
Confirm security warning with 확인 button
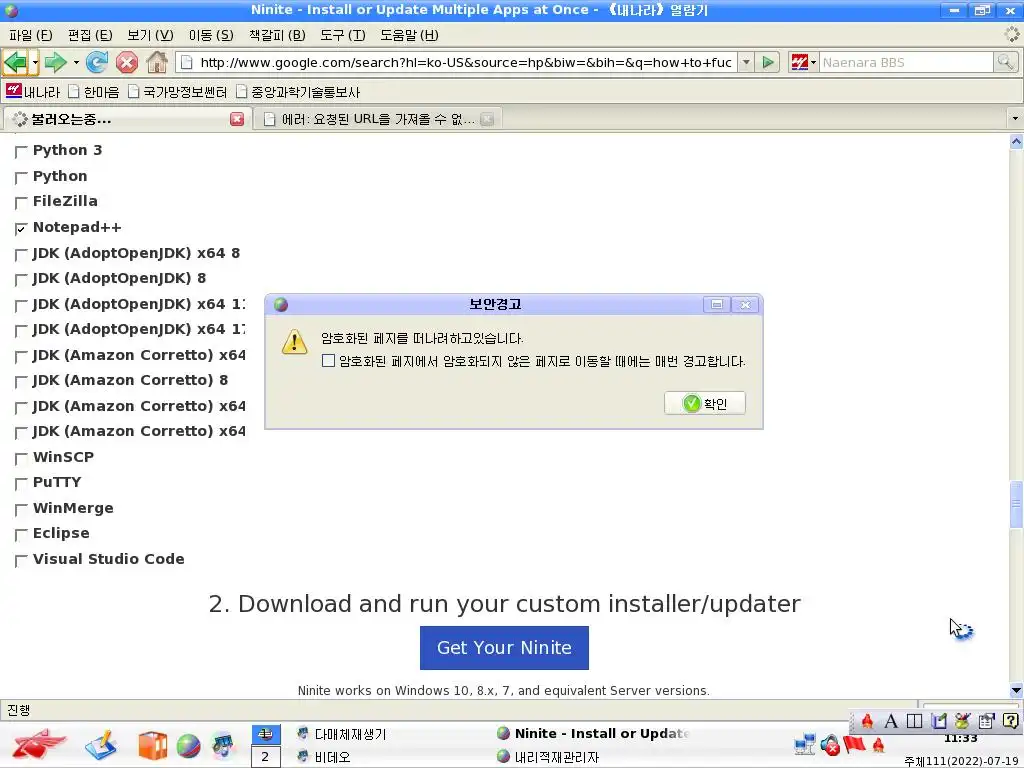705,404
